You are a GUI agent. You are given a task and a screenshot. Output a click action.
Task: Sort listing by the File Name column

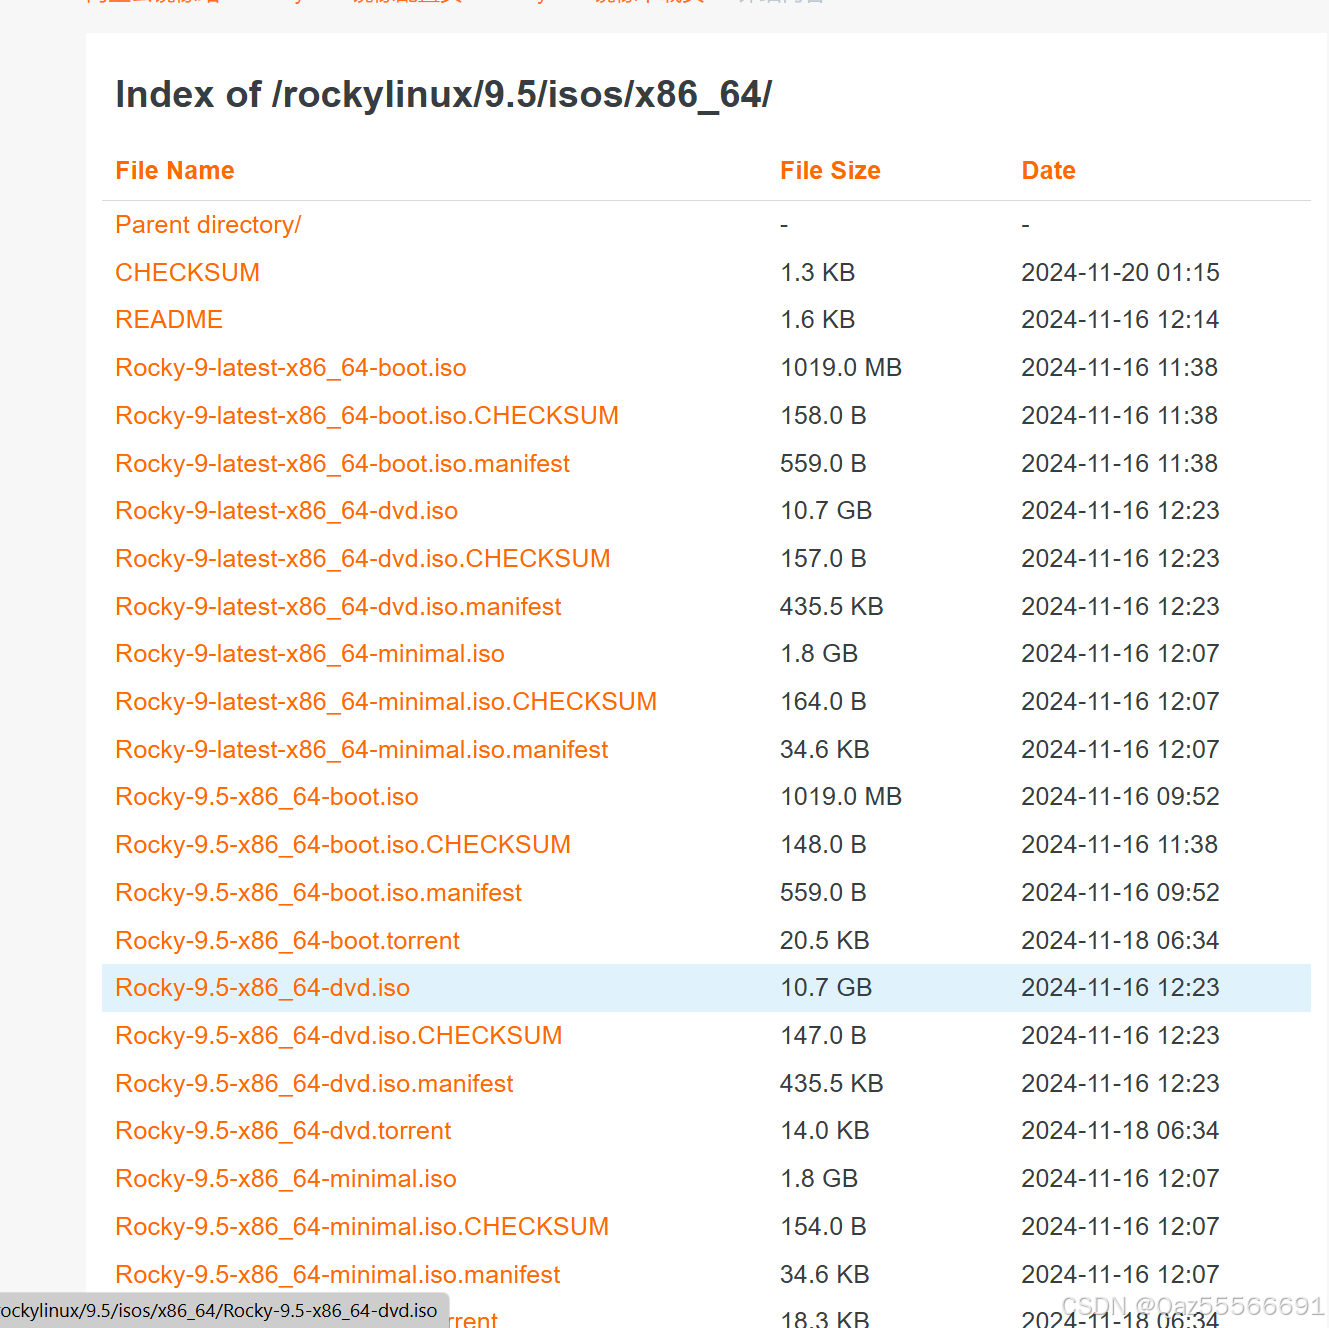(174, 170)
